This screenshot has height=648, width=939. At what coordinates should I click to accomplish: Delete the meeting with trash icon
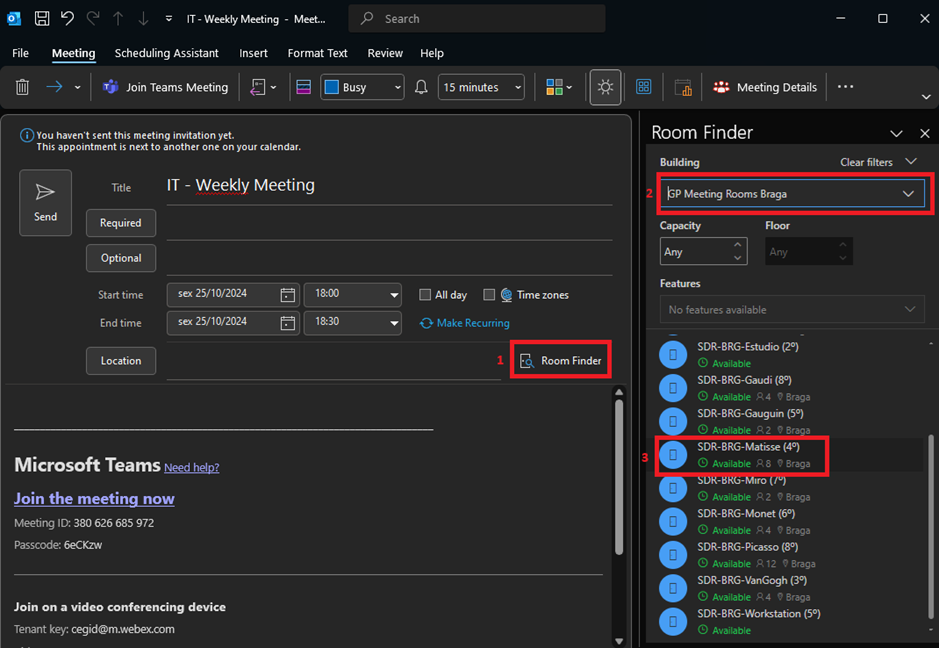pos(22,87)
